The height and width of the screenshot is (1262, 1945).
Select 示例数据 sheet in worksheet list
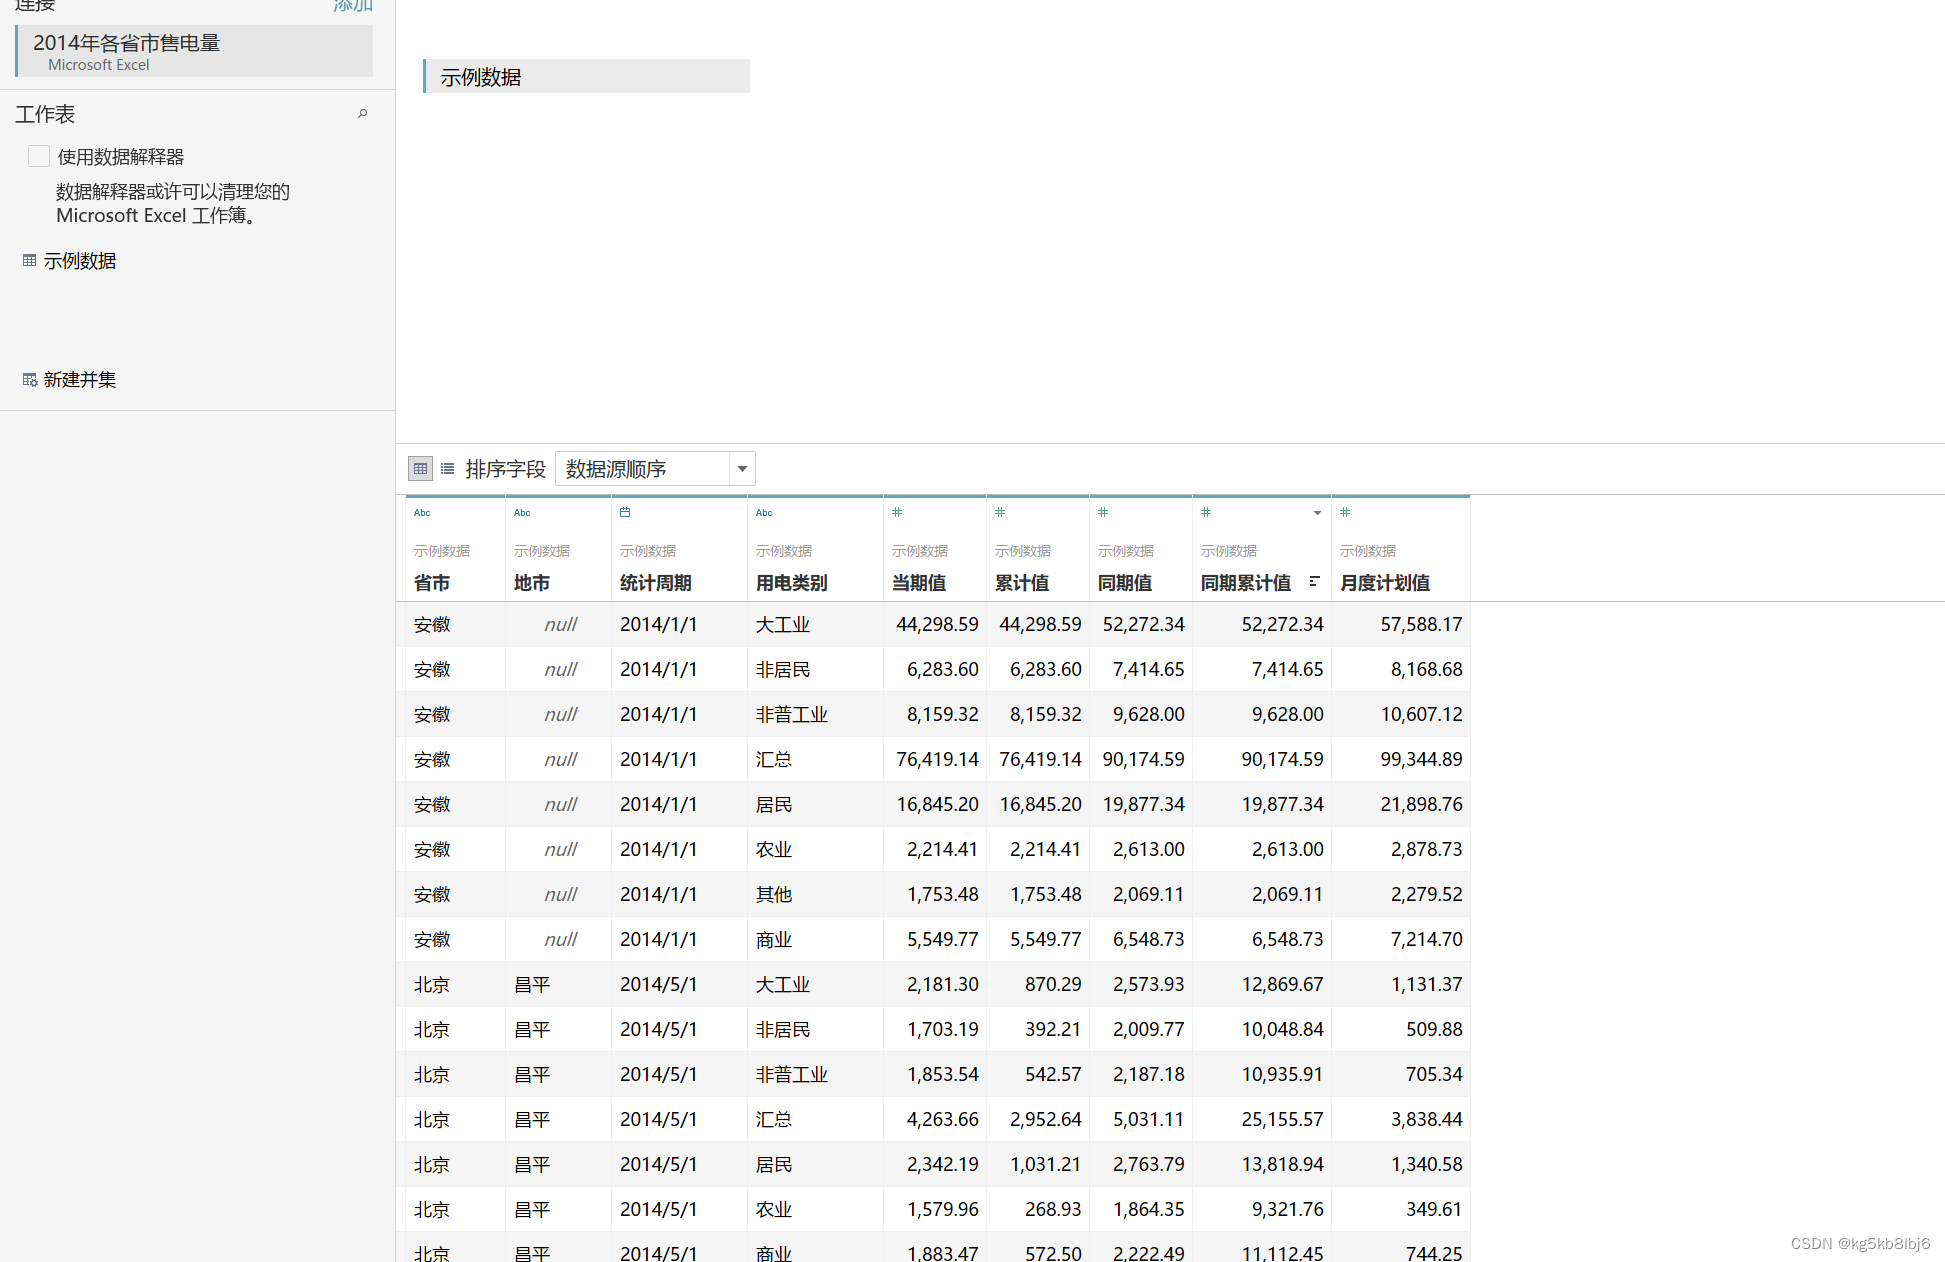(x=80, y=261)
